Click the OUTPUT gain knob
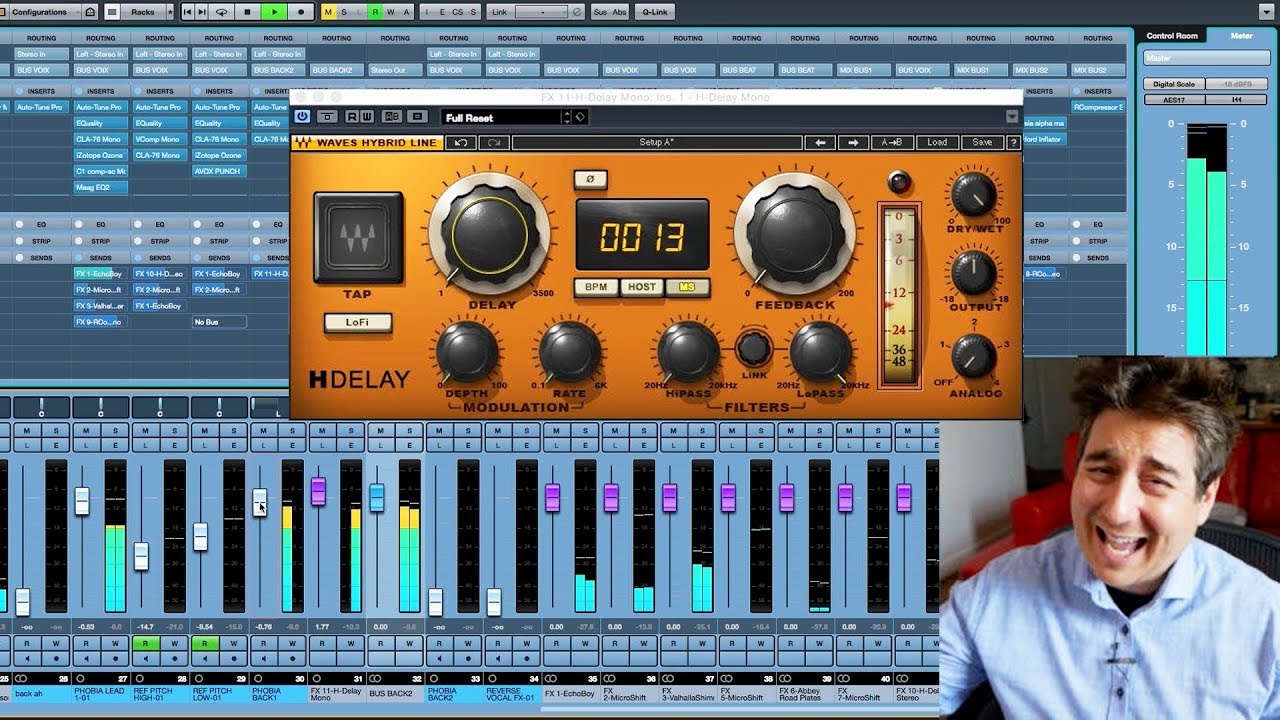Viewport: 1280px width, 720px height. [974, 273]
